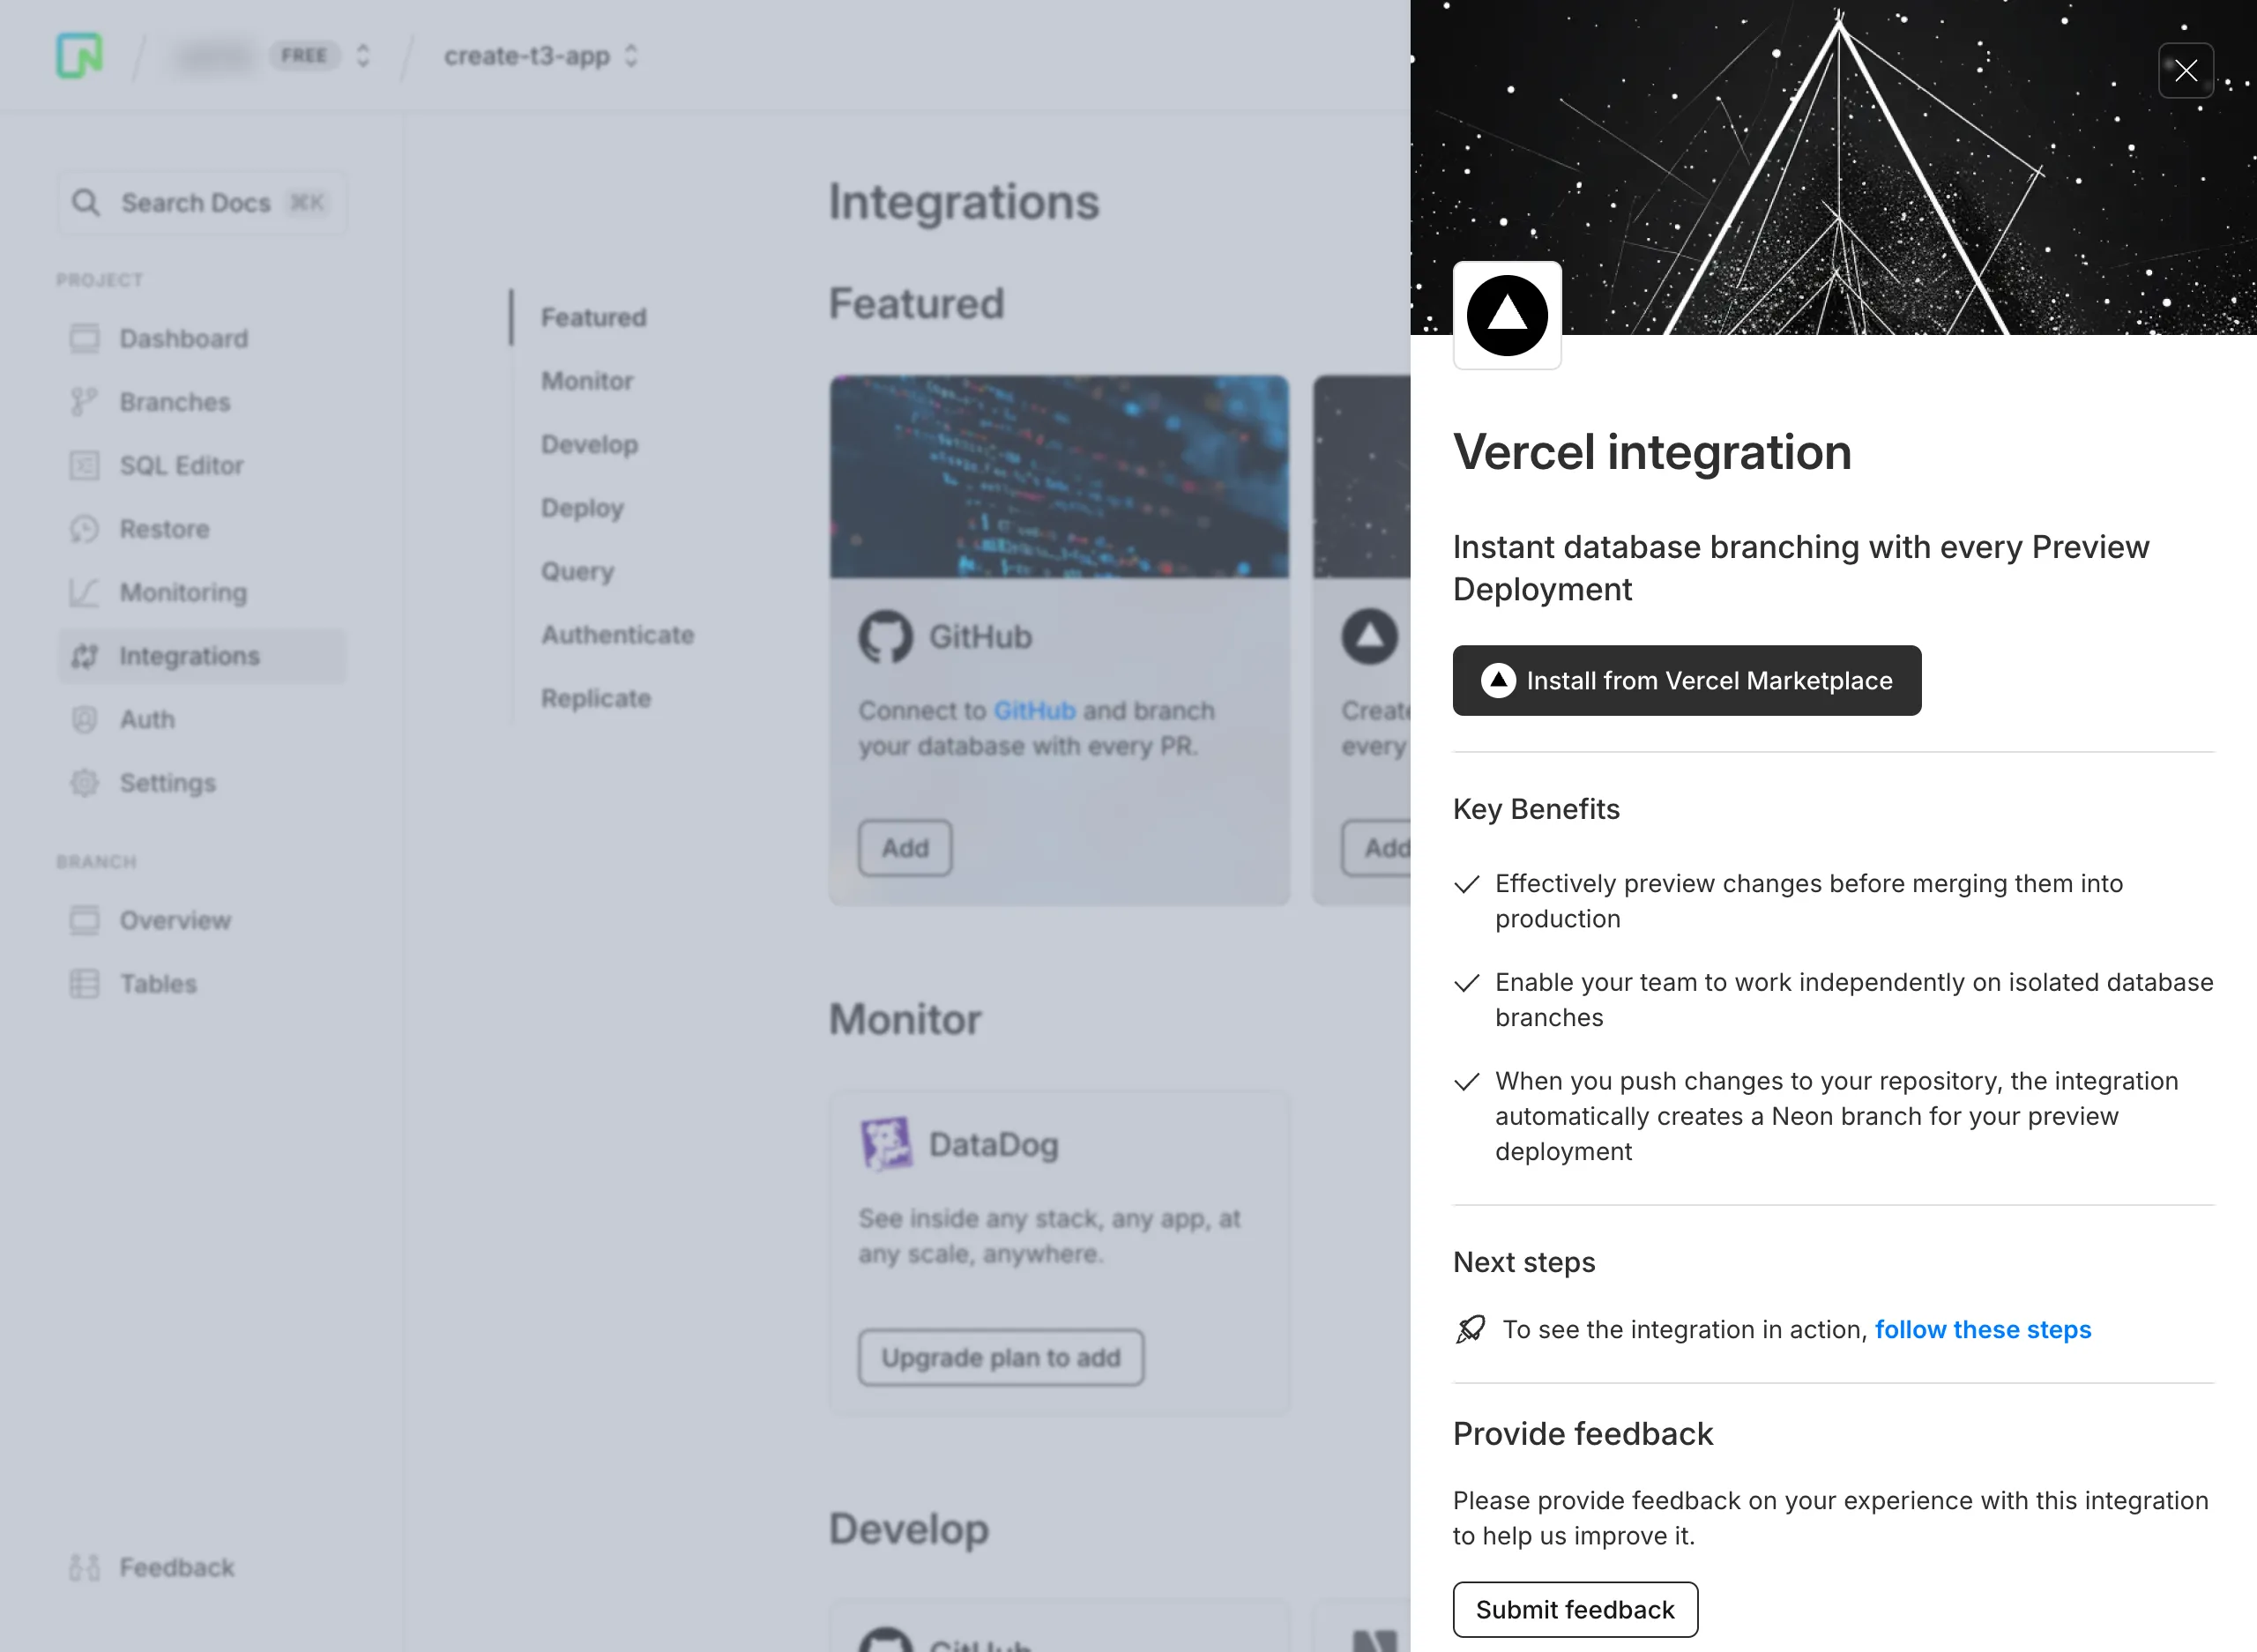Open the Dashboard page

[x=202, y=338]
